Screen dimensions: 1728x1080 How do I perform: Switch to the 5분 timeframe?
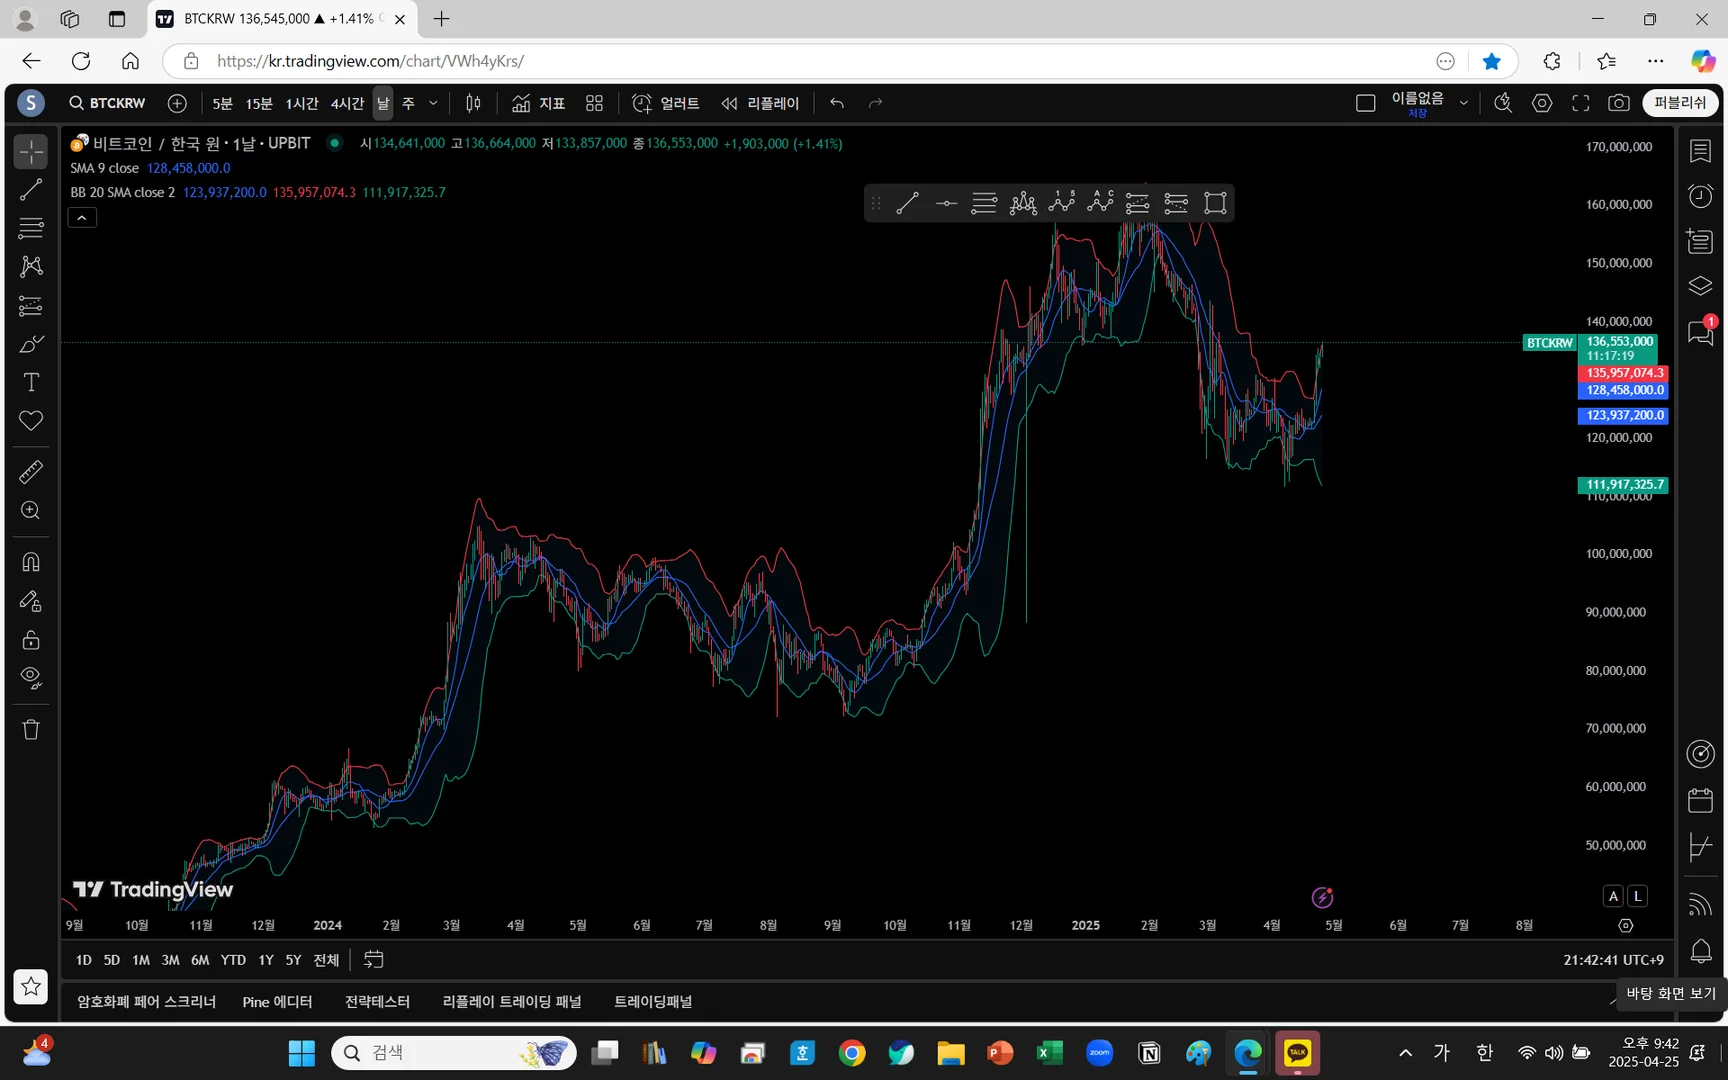[x=222, y=103]
